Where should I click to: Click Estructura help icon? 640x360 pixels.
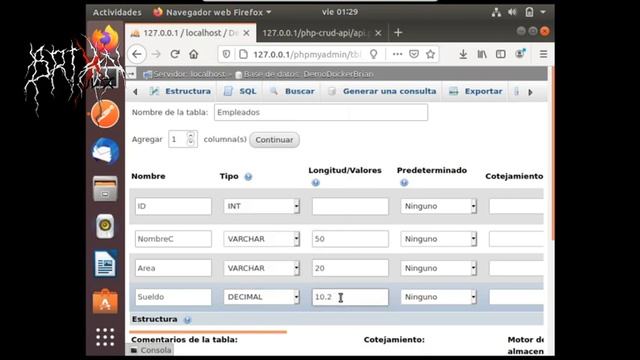click(x=187, y=320)
